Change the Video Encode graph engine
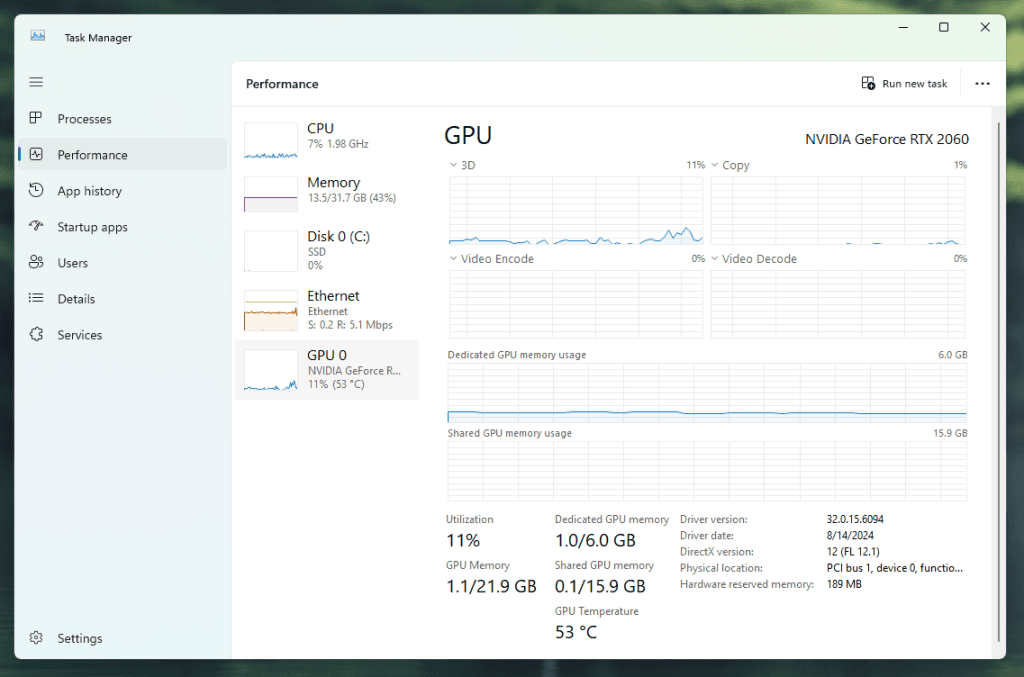1024x677 pixels. pos(453,259)
